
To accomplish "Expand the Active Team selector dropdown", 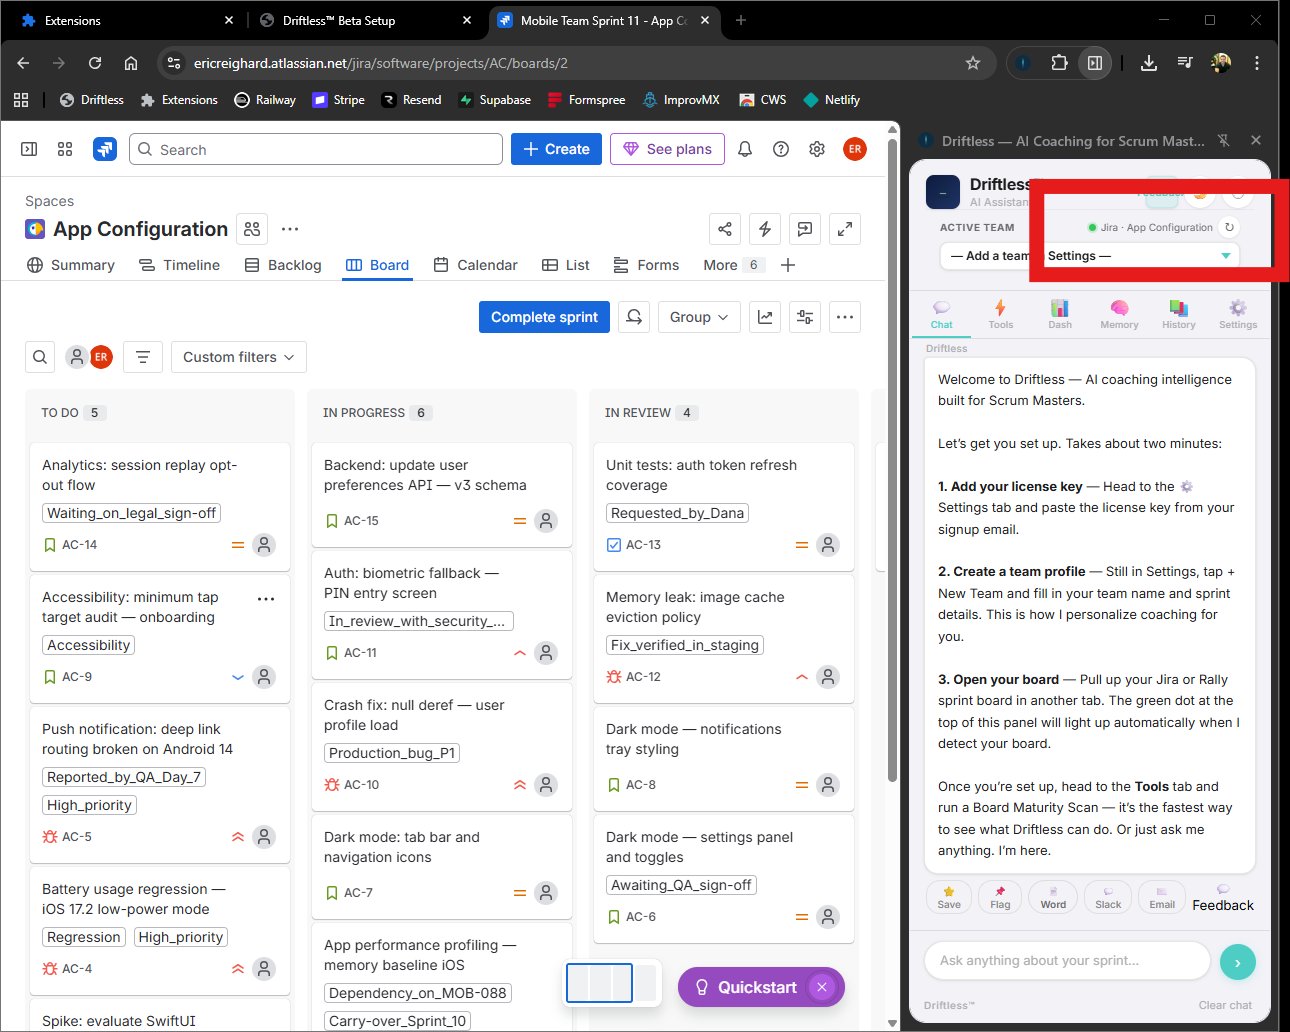I will click(x=1225, y=256).
